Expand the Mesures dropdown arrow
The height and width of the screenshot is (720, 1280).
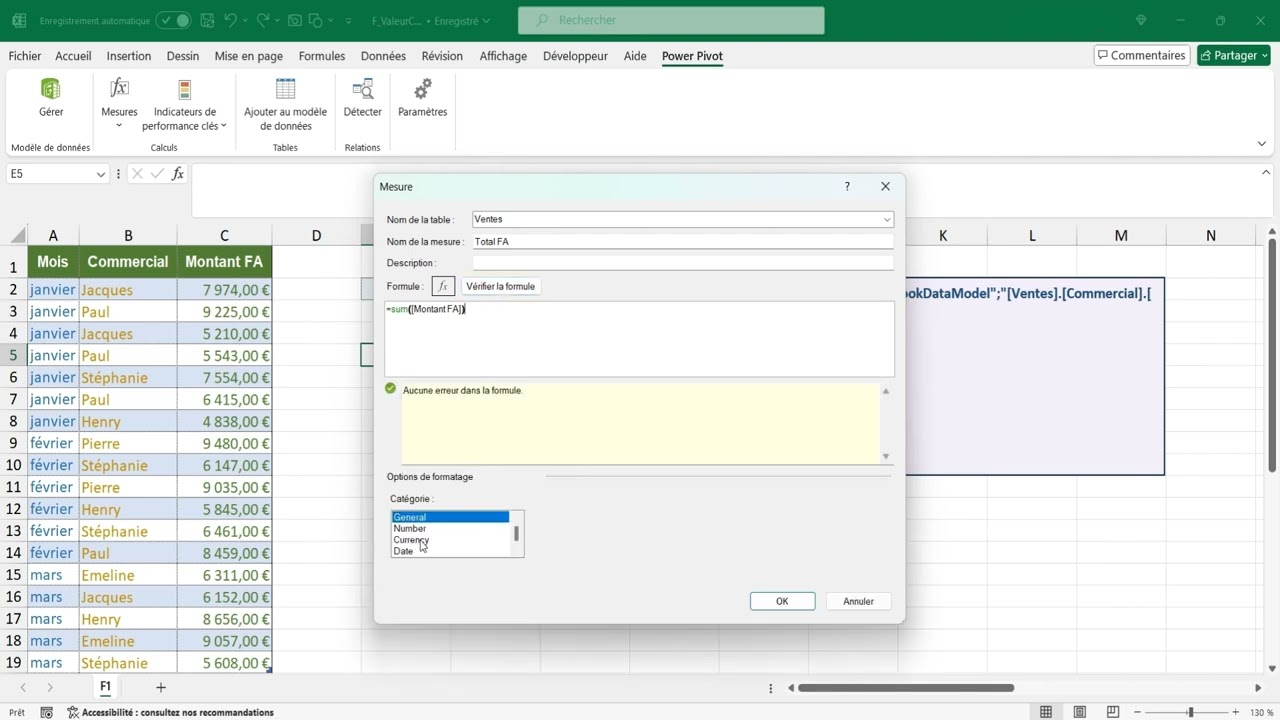click(119, 126)
